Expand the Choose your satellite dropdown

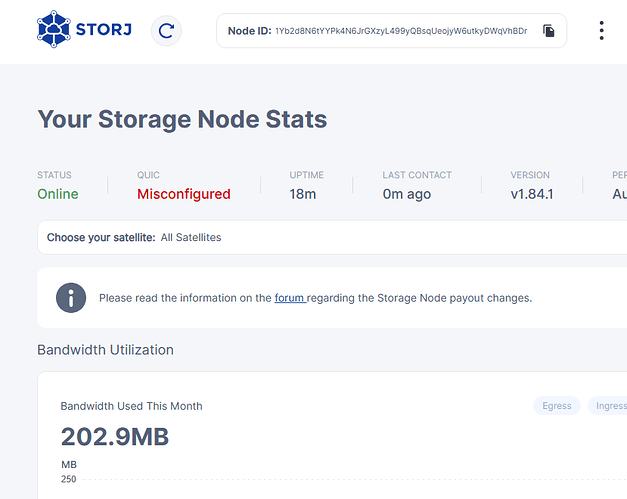click(330, 237)
